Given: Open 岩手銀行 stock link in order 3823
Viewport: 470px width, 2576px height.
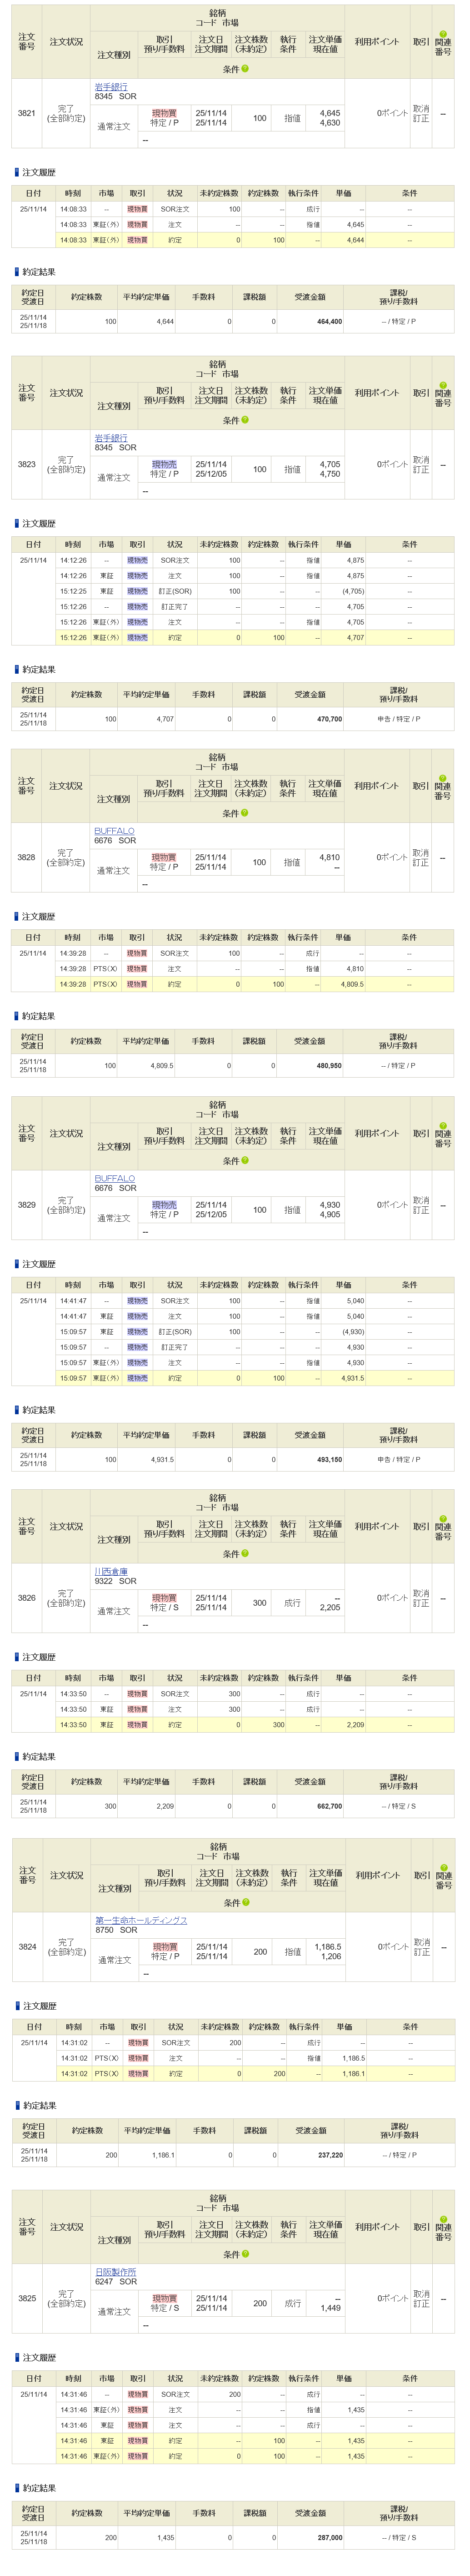Looking at the screenshot, I should tap(111, 438).
